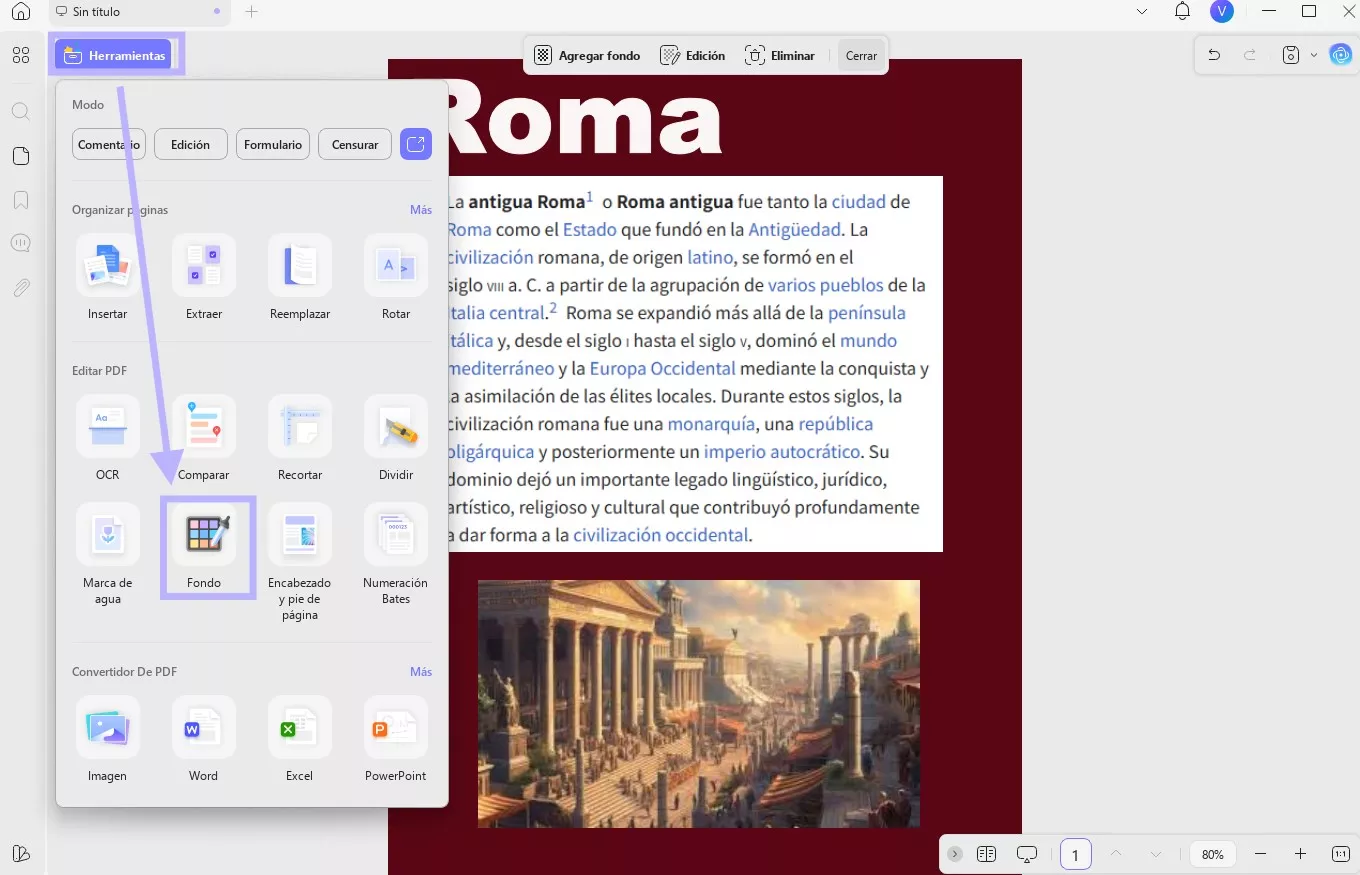The height and width of the screenshot is (875, 1360).
Task: Click the ancient Rome forum image
Action: coord(698,704)
